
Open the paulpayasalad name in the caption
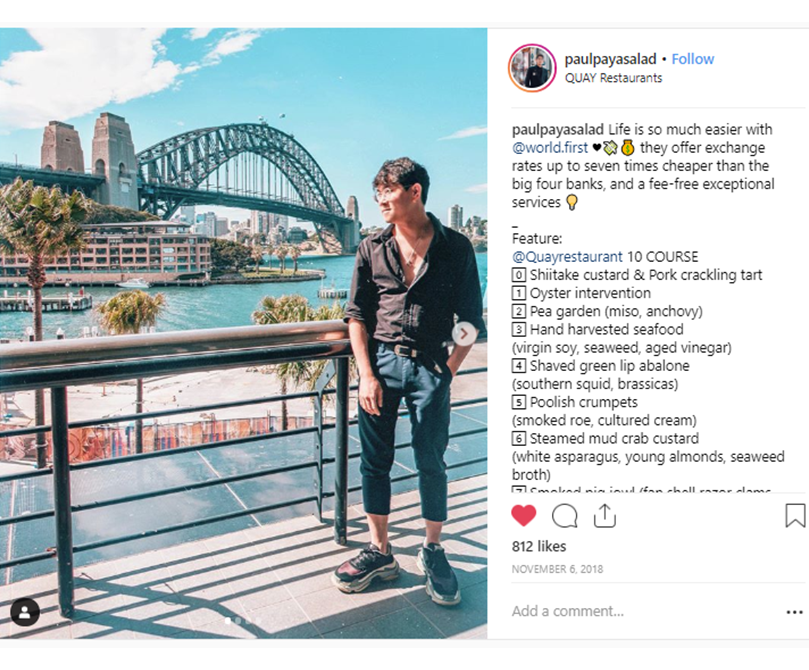[x=558, y=129]
